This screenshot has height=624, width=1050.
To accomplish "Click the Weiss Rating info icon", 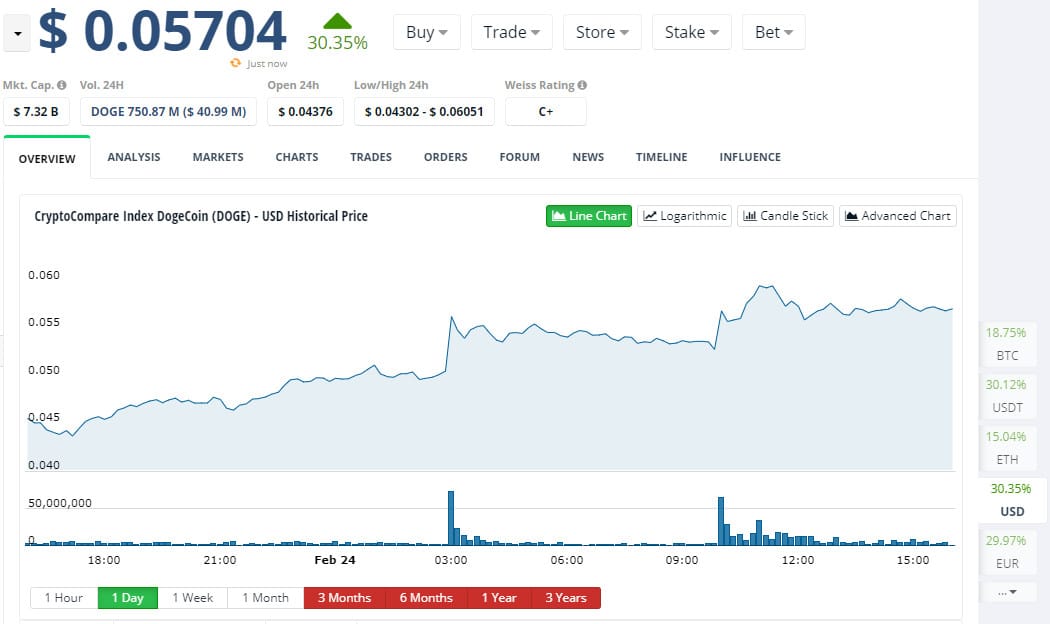I will [583, 85].
